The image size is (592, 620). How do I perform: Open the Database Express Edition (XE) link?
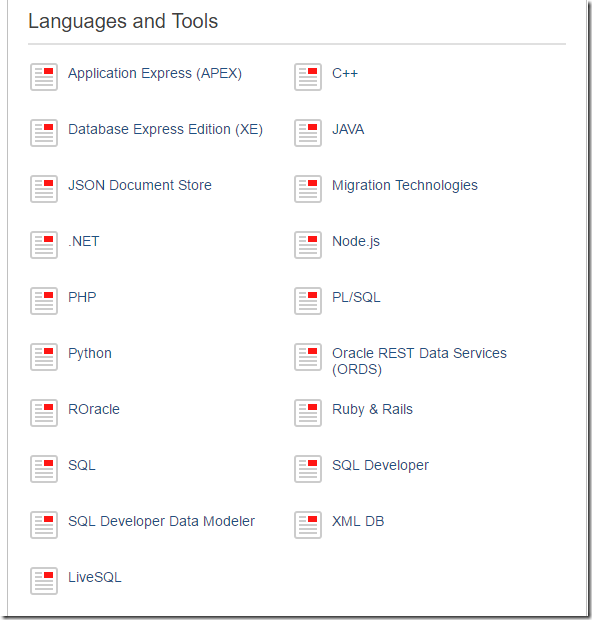165,130
